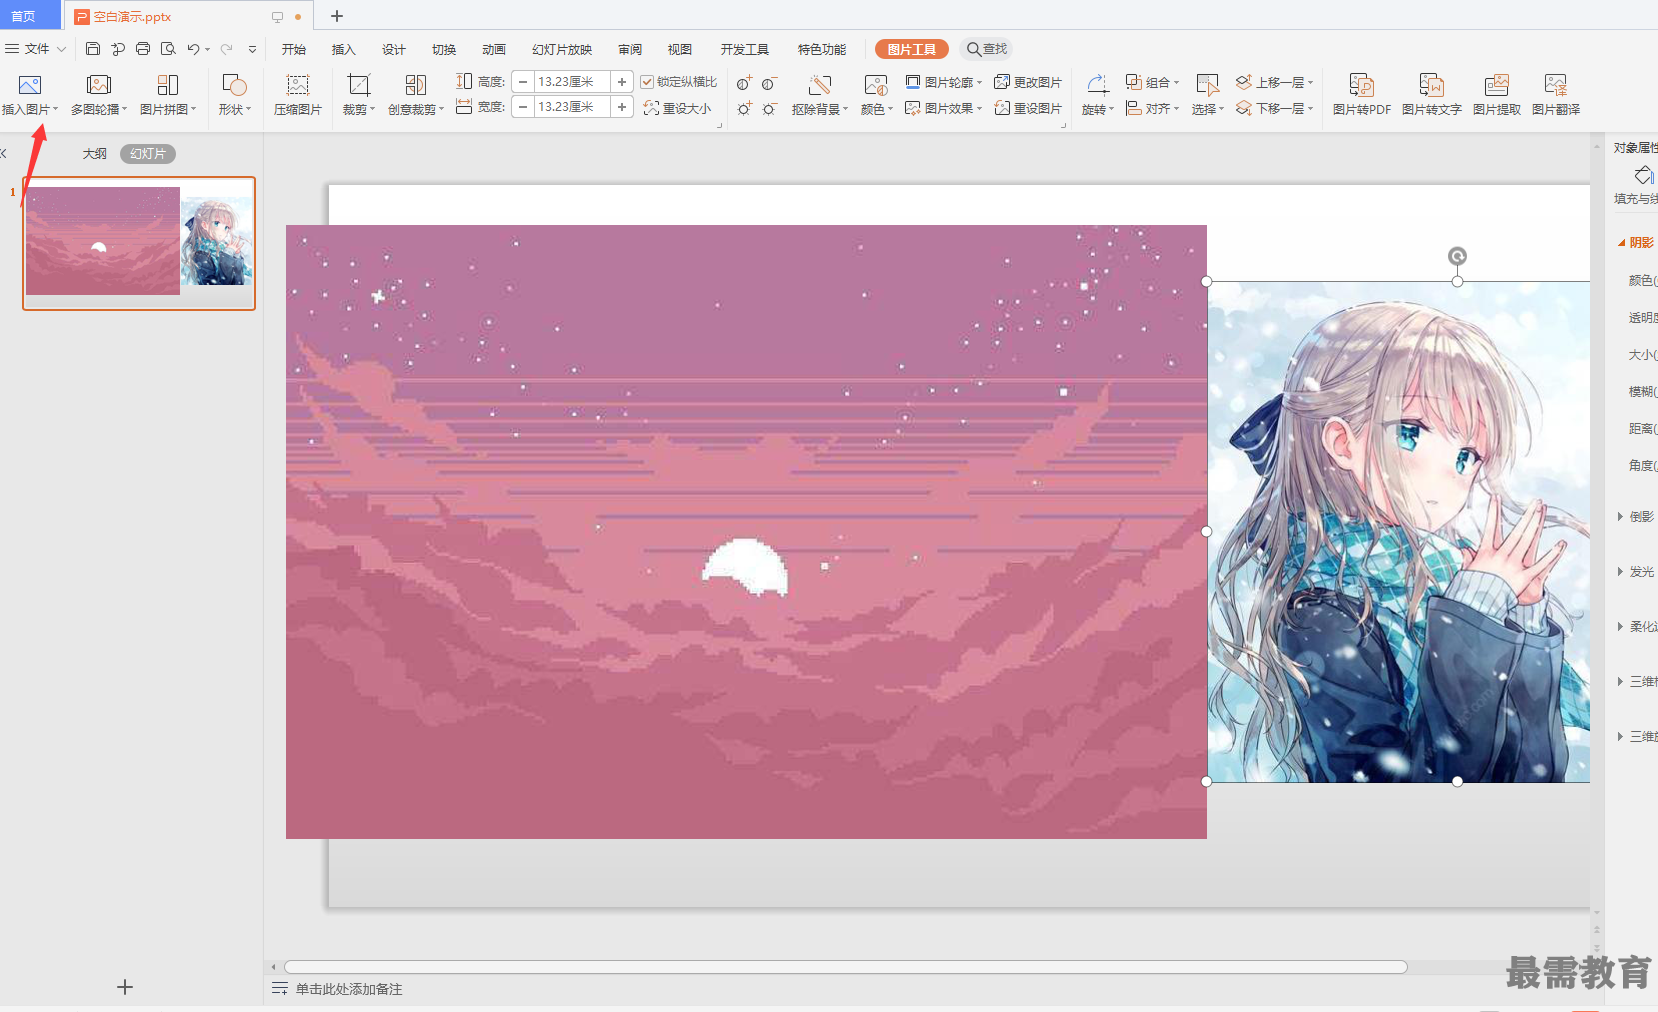The height and width of the screenshot is (1012, 1658).
Task: Select slide 1 thumbnail
Action: coord(139,243)
